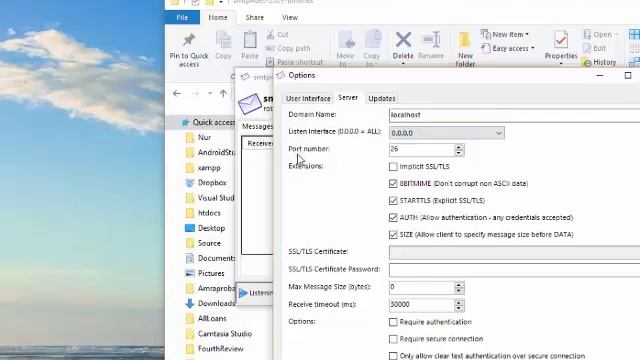The image size is (640, 360).
Task: Enable Require authentication checkbox
Action: 393,322
